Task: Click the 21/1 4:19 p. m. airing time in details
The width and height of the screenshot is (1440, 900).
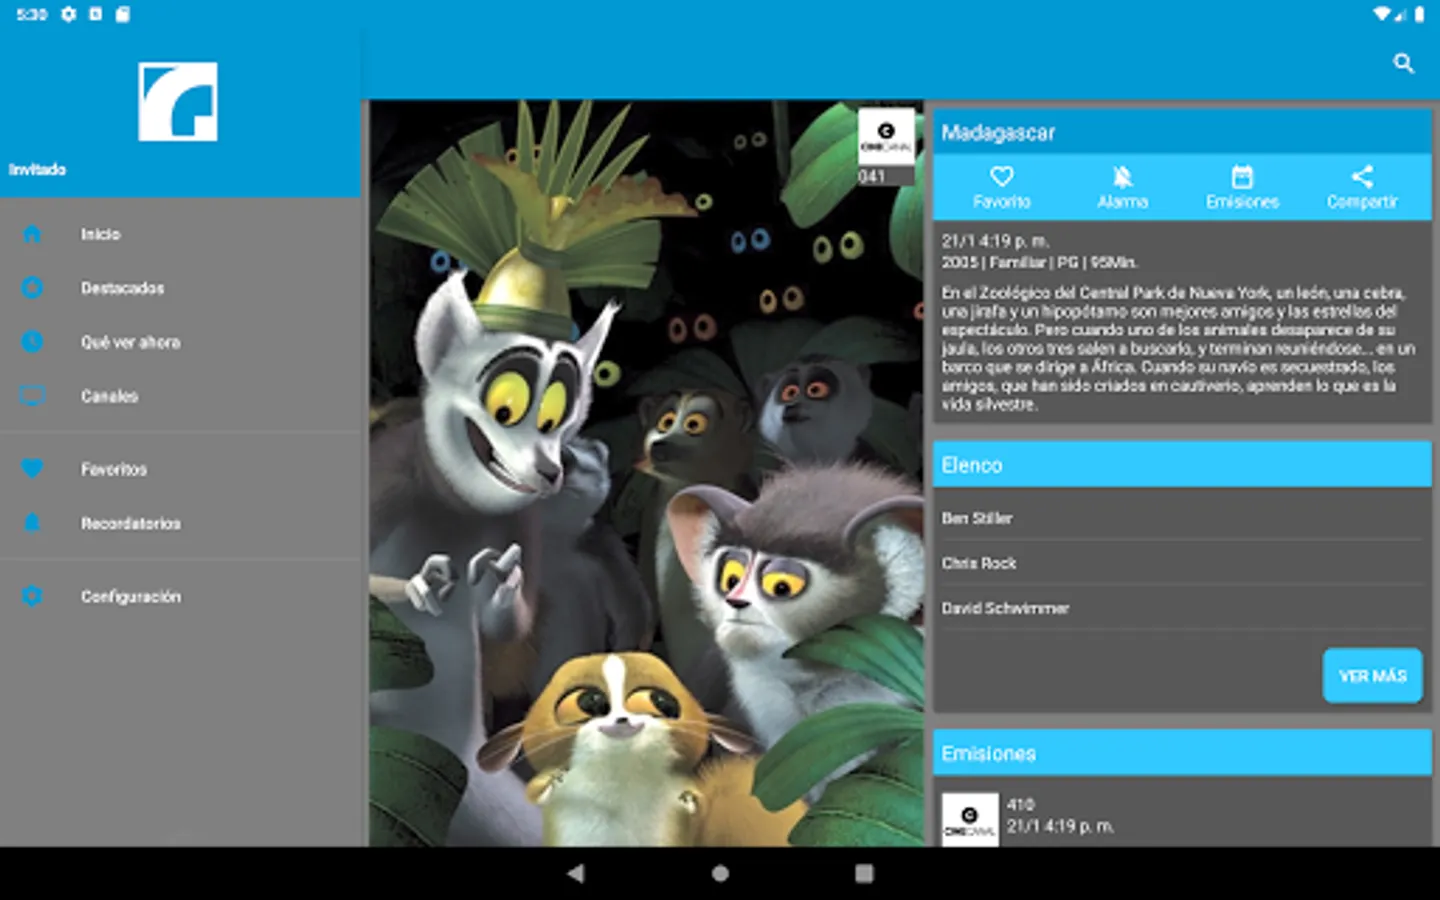Action: click(995, 241)
